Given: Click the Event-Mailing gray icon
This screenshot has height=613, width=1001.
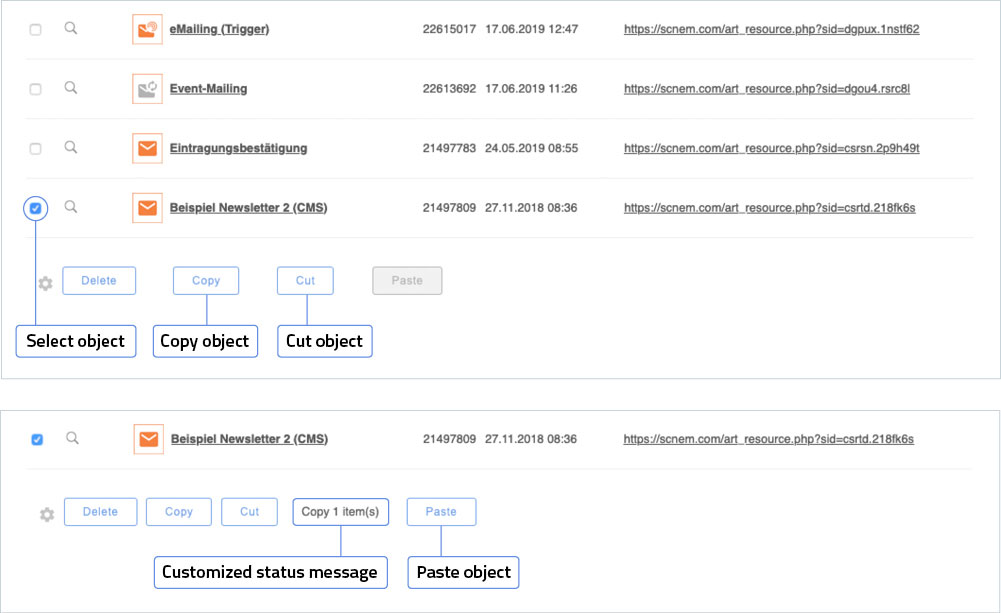Looking at the screenshot, I should 147,89.
